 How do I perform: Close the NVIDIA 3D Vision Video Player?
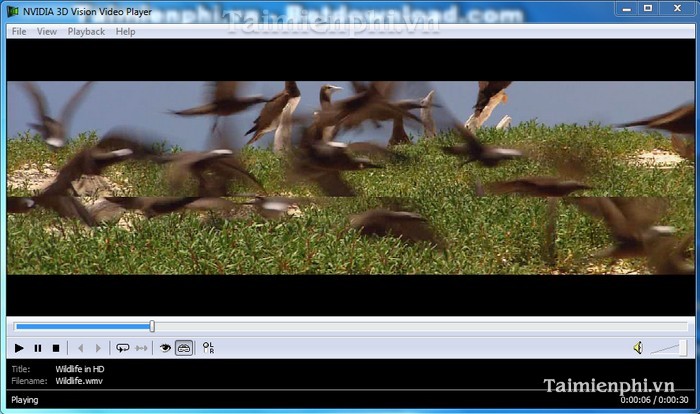pos(677,8)
